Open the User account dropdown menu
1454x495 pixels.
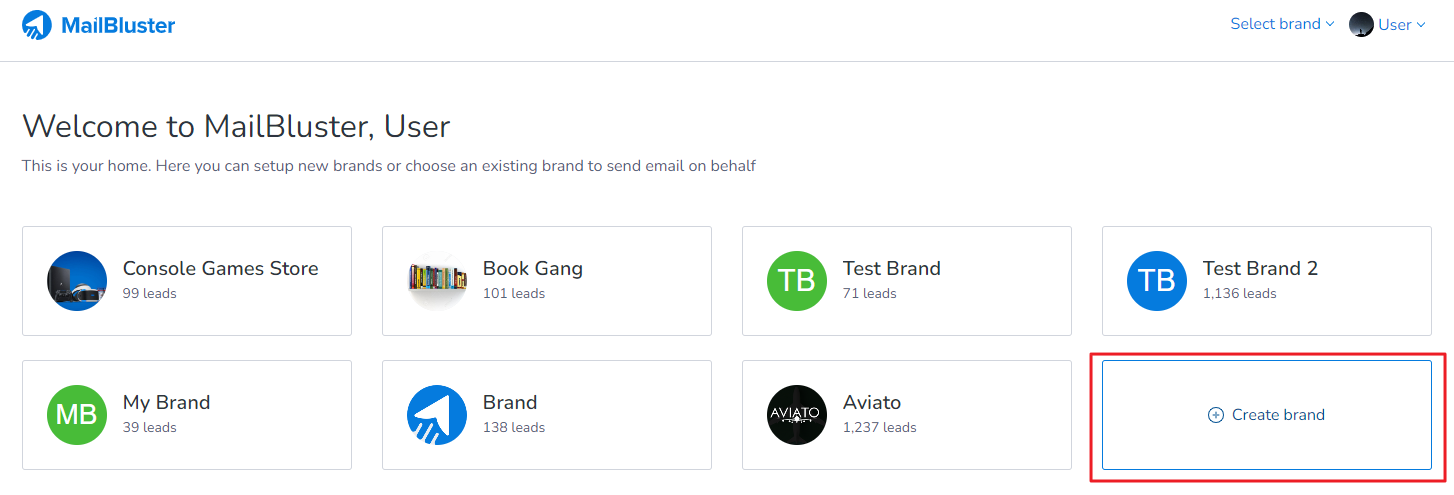pos(1395,25)
